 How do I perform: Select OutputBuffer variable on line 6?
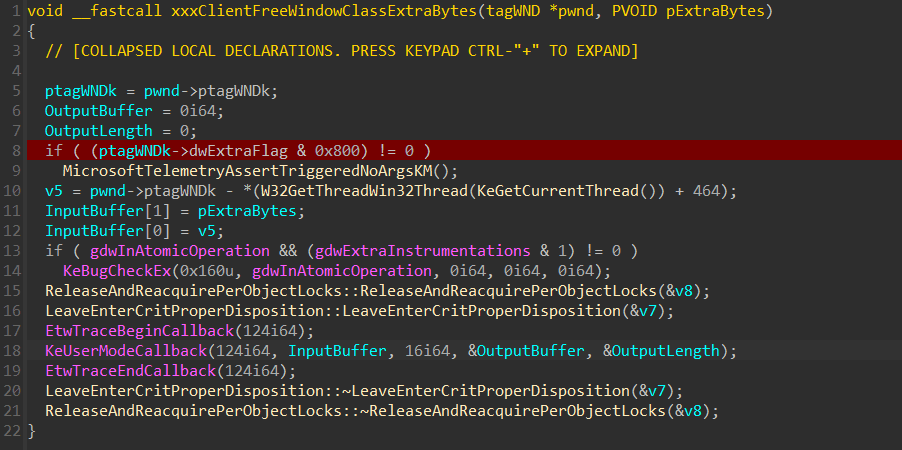pos(98,111)
